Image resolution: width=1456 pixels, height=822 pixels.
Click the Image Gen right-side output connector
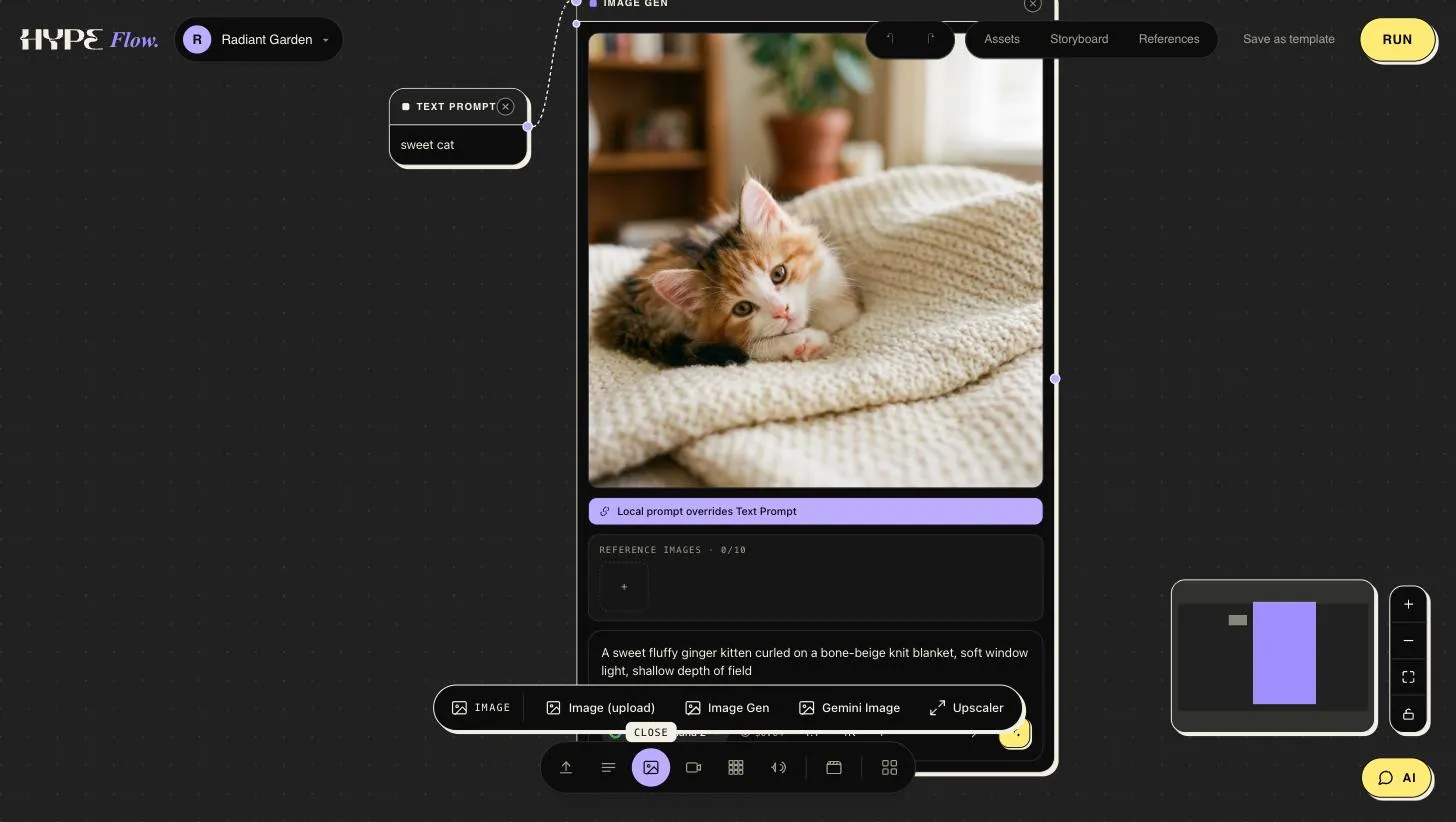pyautogui.click(x=1055, y=379)
